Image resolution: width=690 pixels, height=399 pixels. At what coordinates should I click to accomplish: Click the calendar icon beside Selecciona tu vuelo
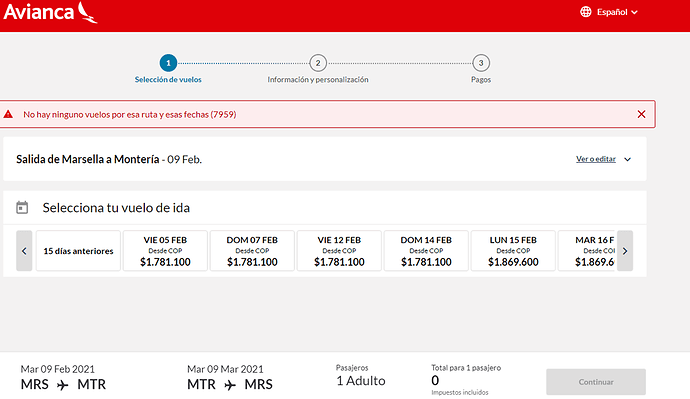tap(22, 207)
